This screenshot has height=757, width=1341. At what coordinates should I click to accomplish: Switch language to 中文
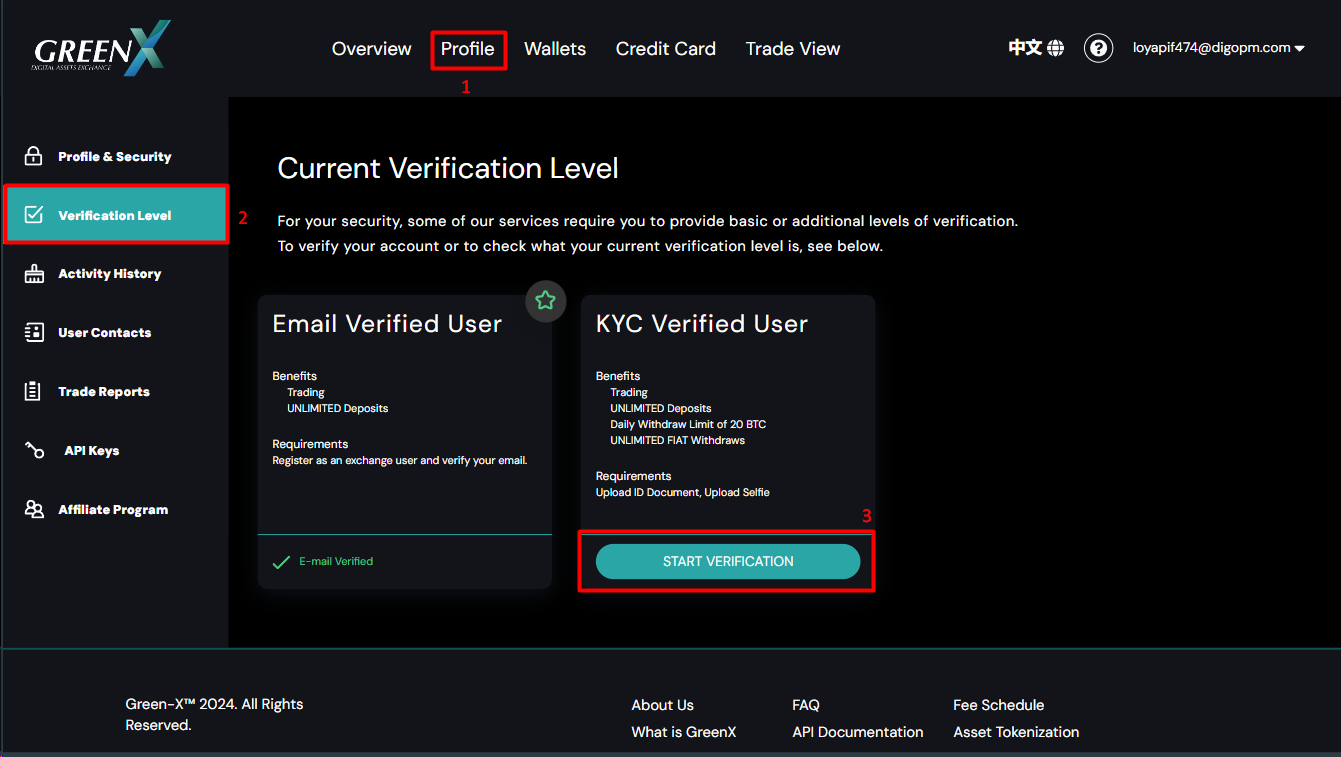(1025, 48)
